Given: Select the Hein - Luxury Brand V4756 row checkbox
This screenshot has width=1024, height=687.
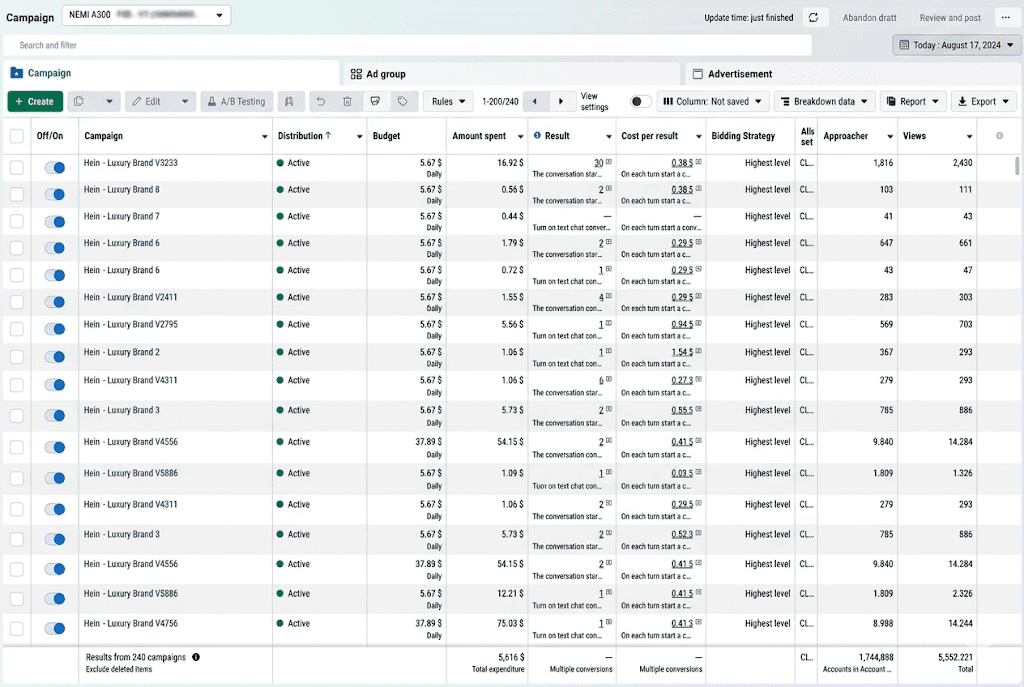Looking at the screenshot, I should click(17, 628).
